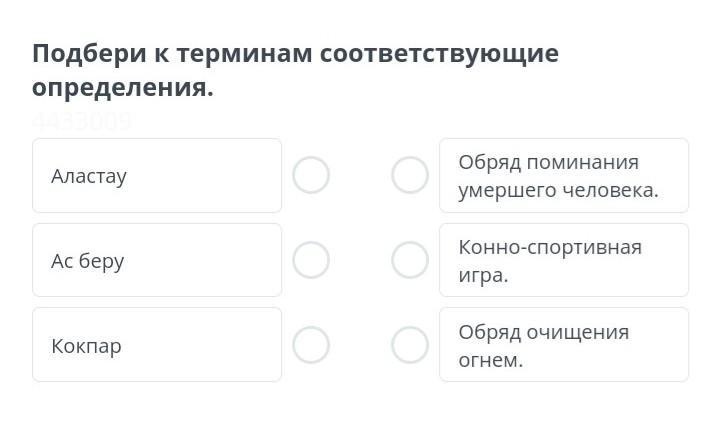Select the circle next to Аластау
702x437 pixels.
click(311, 175)
